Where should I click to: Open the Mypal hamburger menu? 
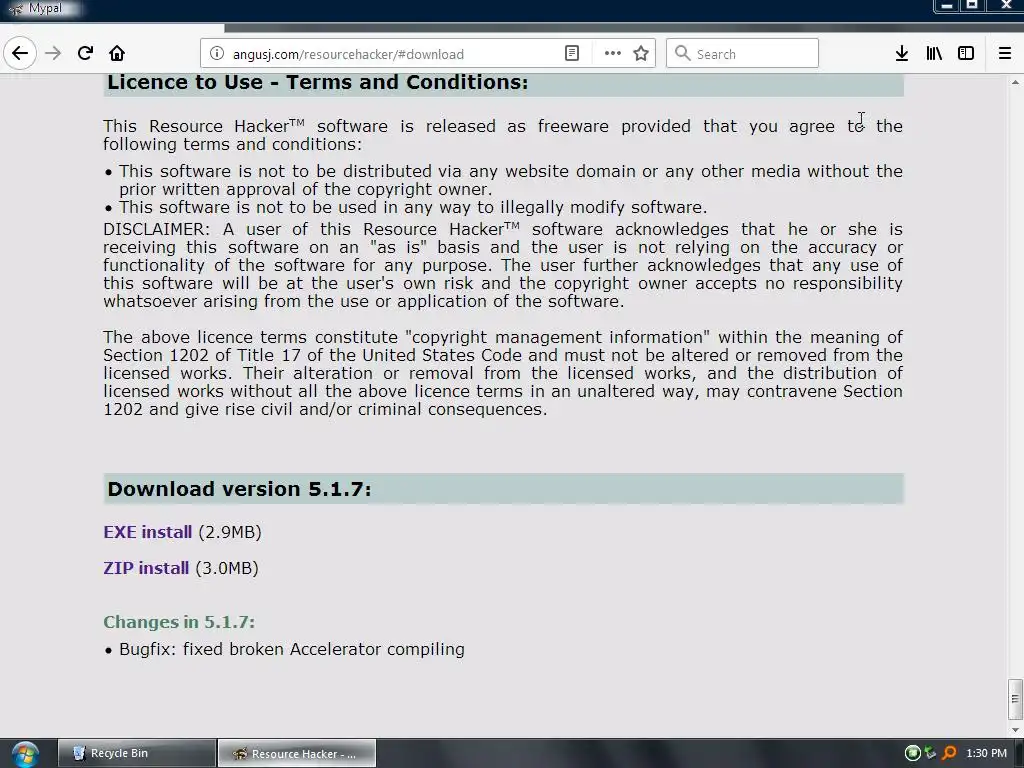click(x=1005, y=54)
